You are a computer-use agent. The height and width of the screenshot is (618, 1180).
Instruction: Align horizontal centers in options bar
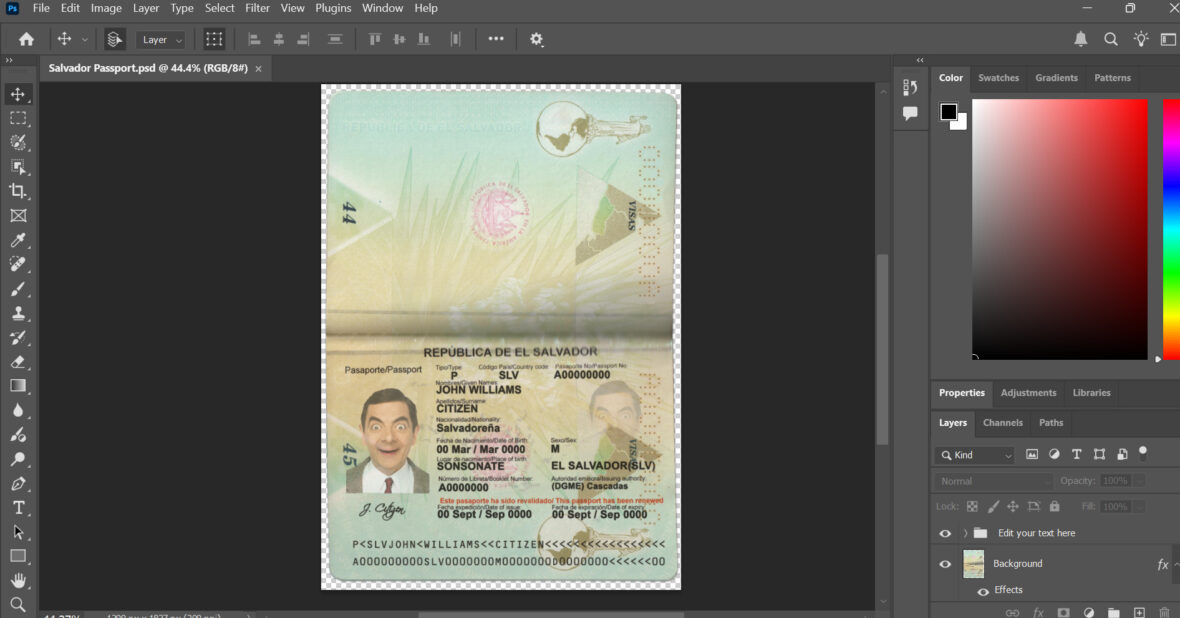[x=278, y=39]
